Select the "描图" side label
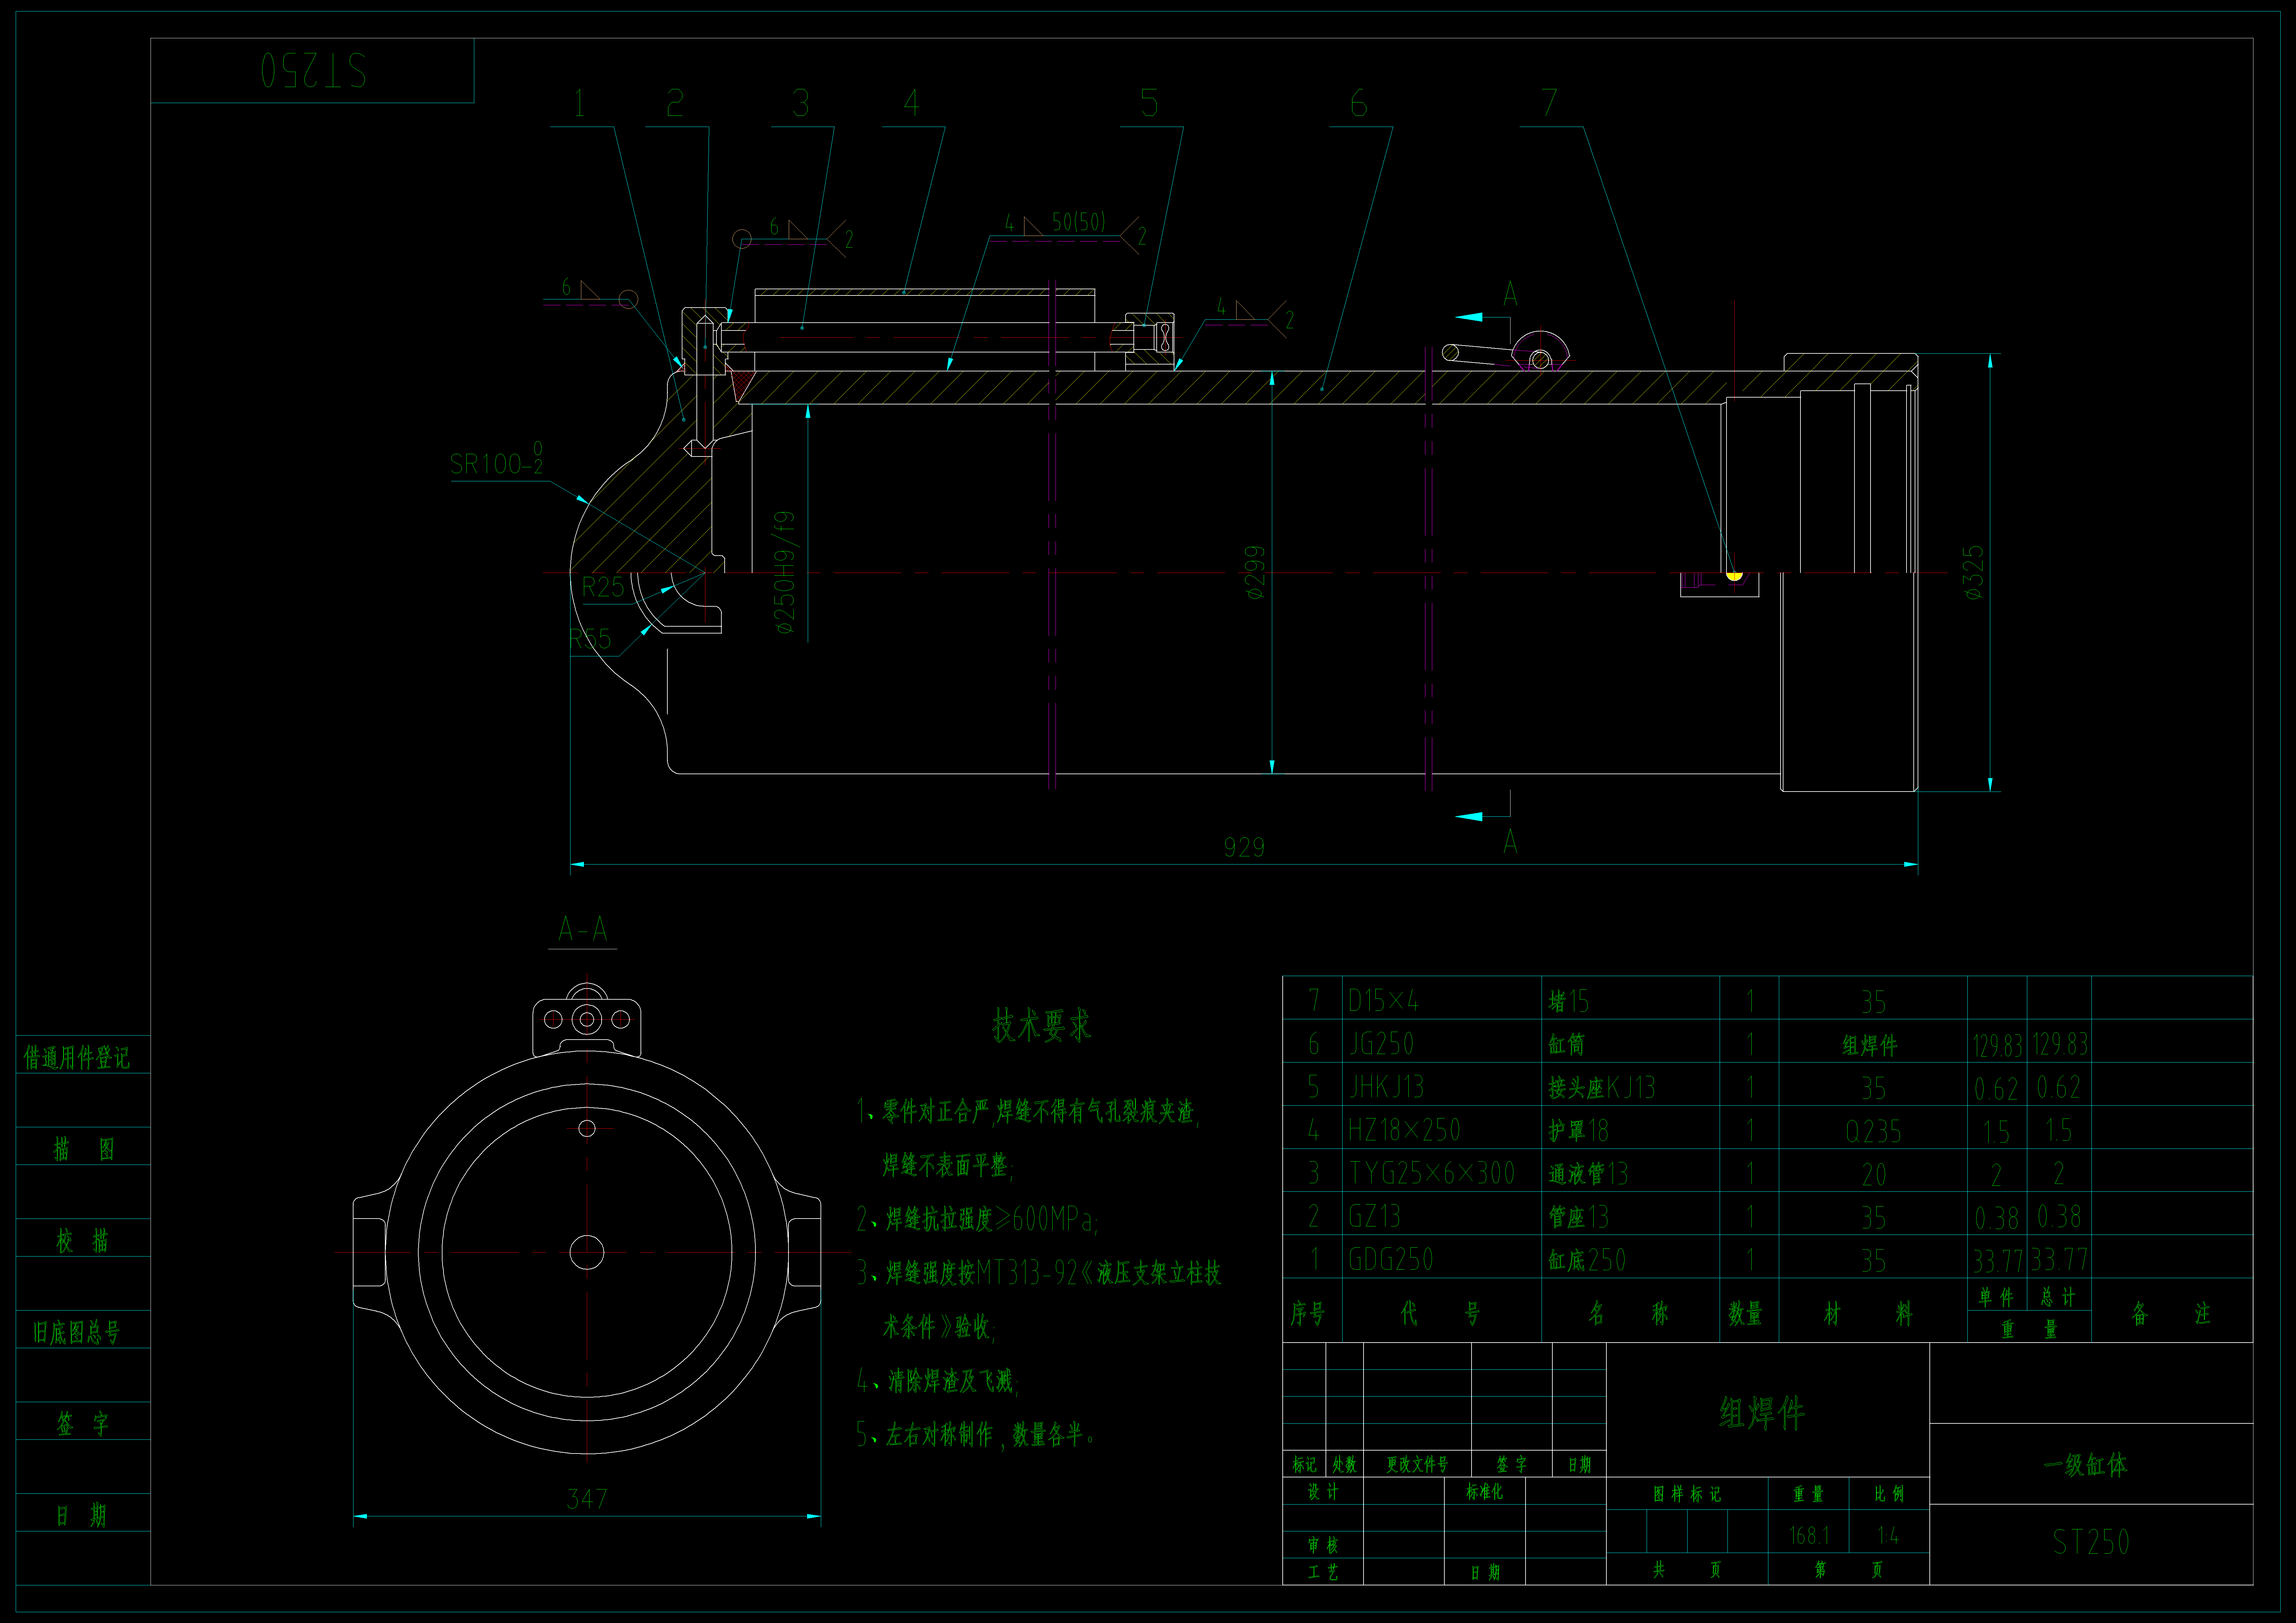Image resolution: width=2296 pixels, height=1623 pixels. pos(84,1149)
